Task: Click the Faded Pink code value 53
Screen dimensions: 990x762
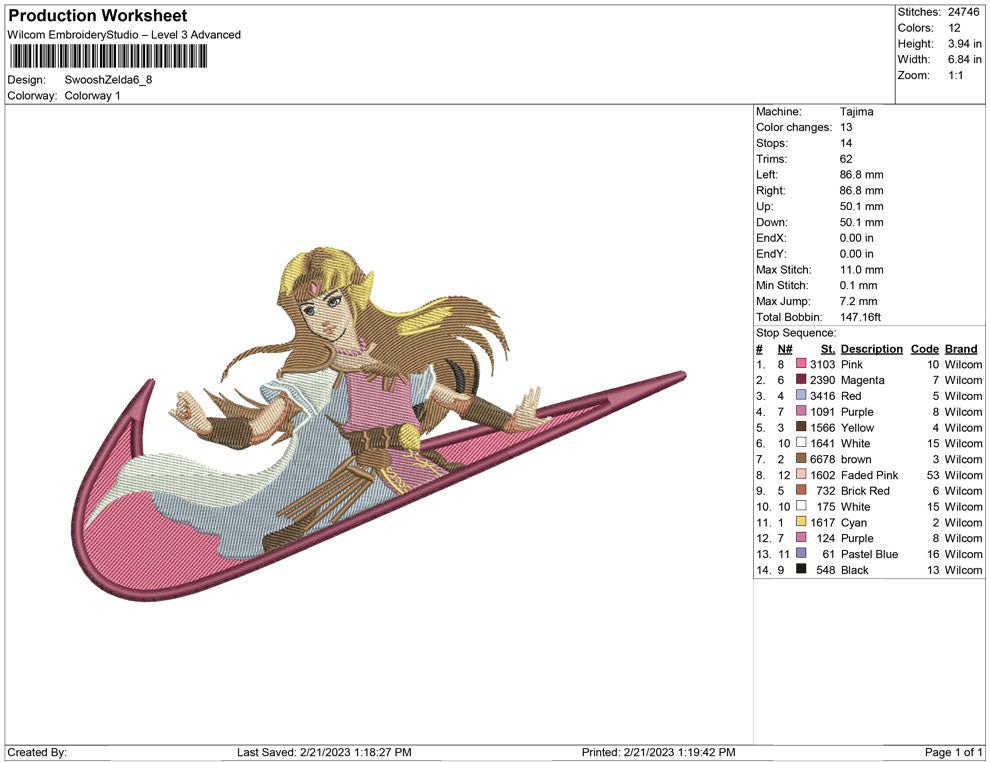Action: 933,474
